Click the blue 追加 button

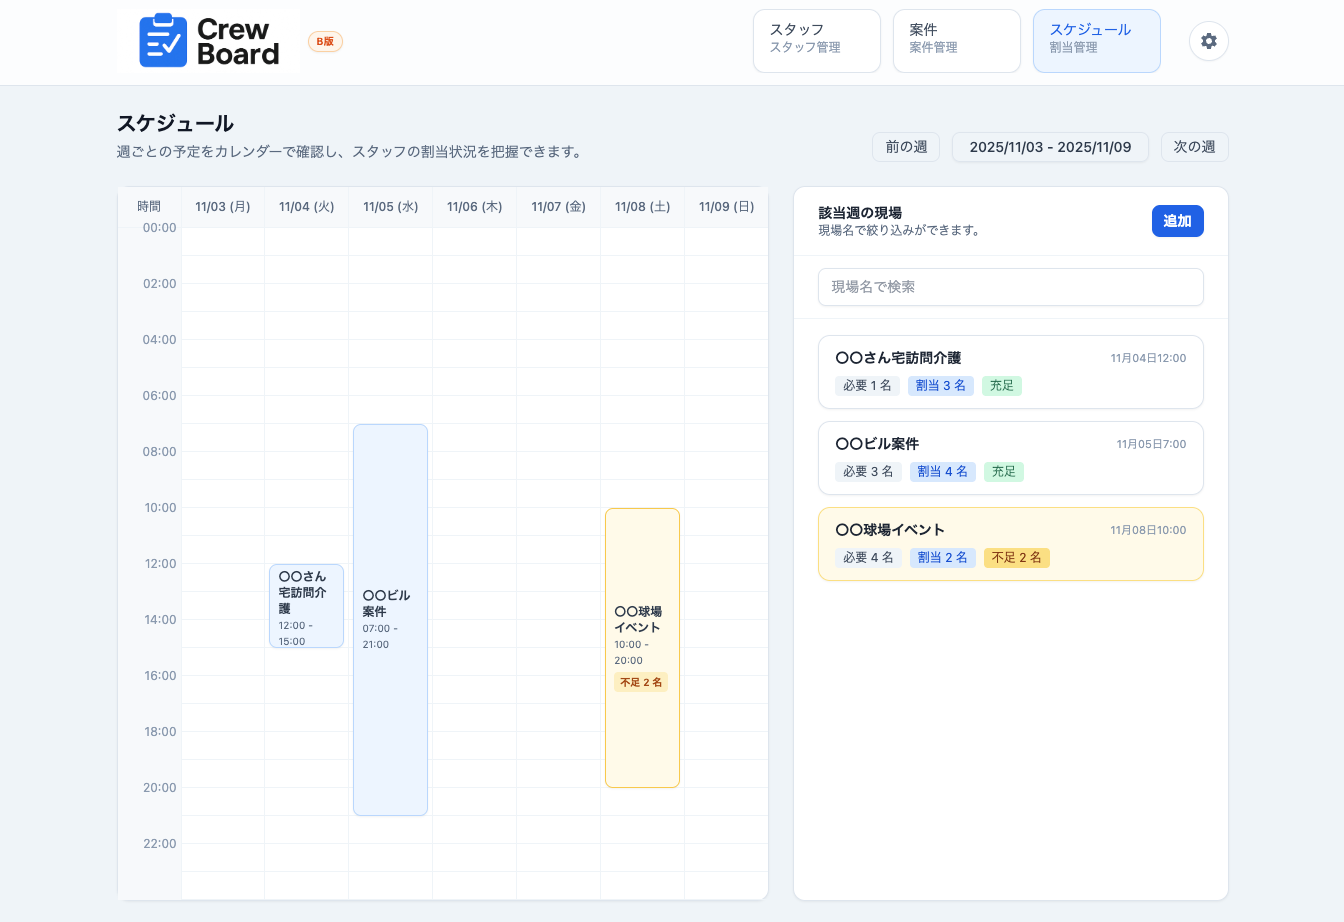point(1177,221)
